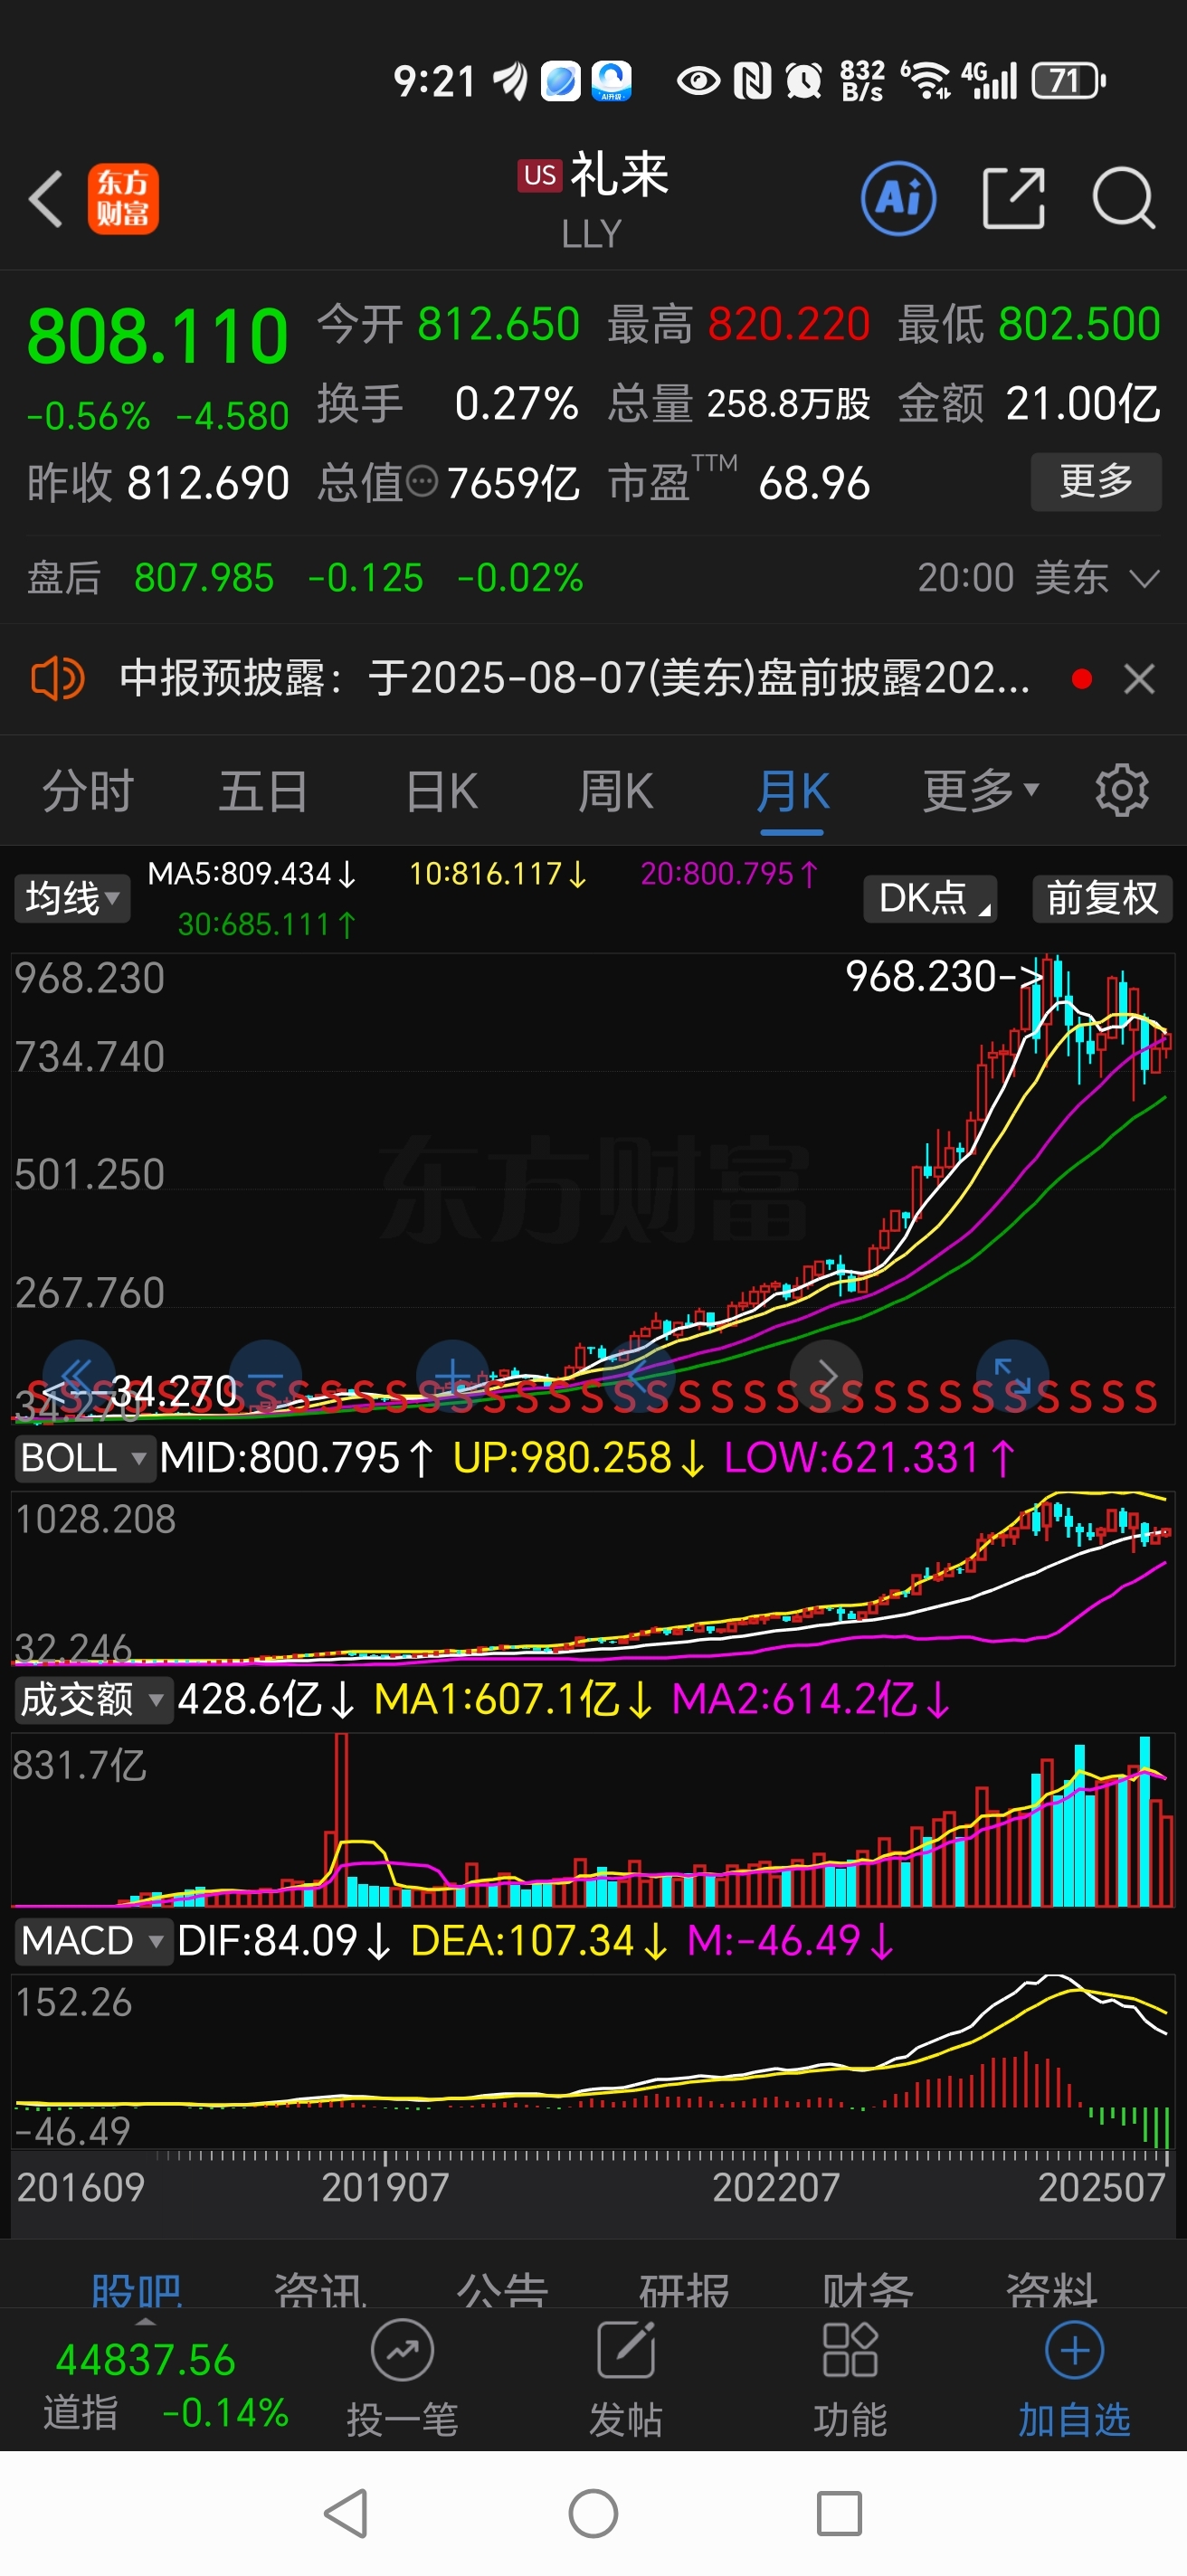The image size is (1187, 2576).
Task: Tap the 总值 info icon
Action: click(422, 483)
